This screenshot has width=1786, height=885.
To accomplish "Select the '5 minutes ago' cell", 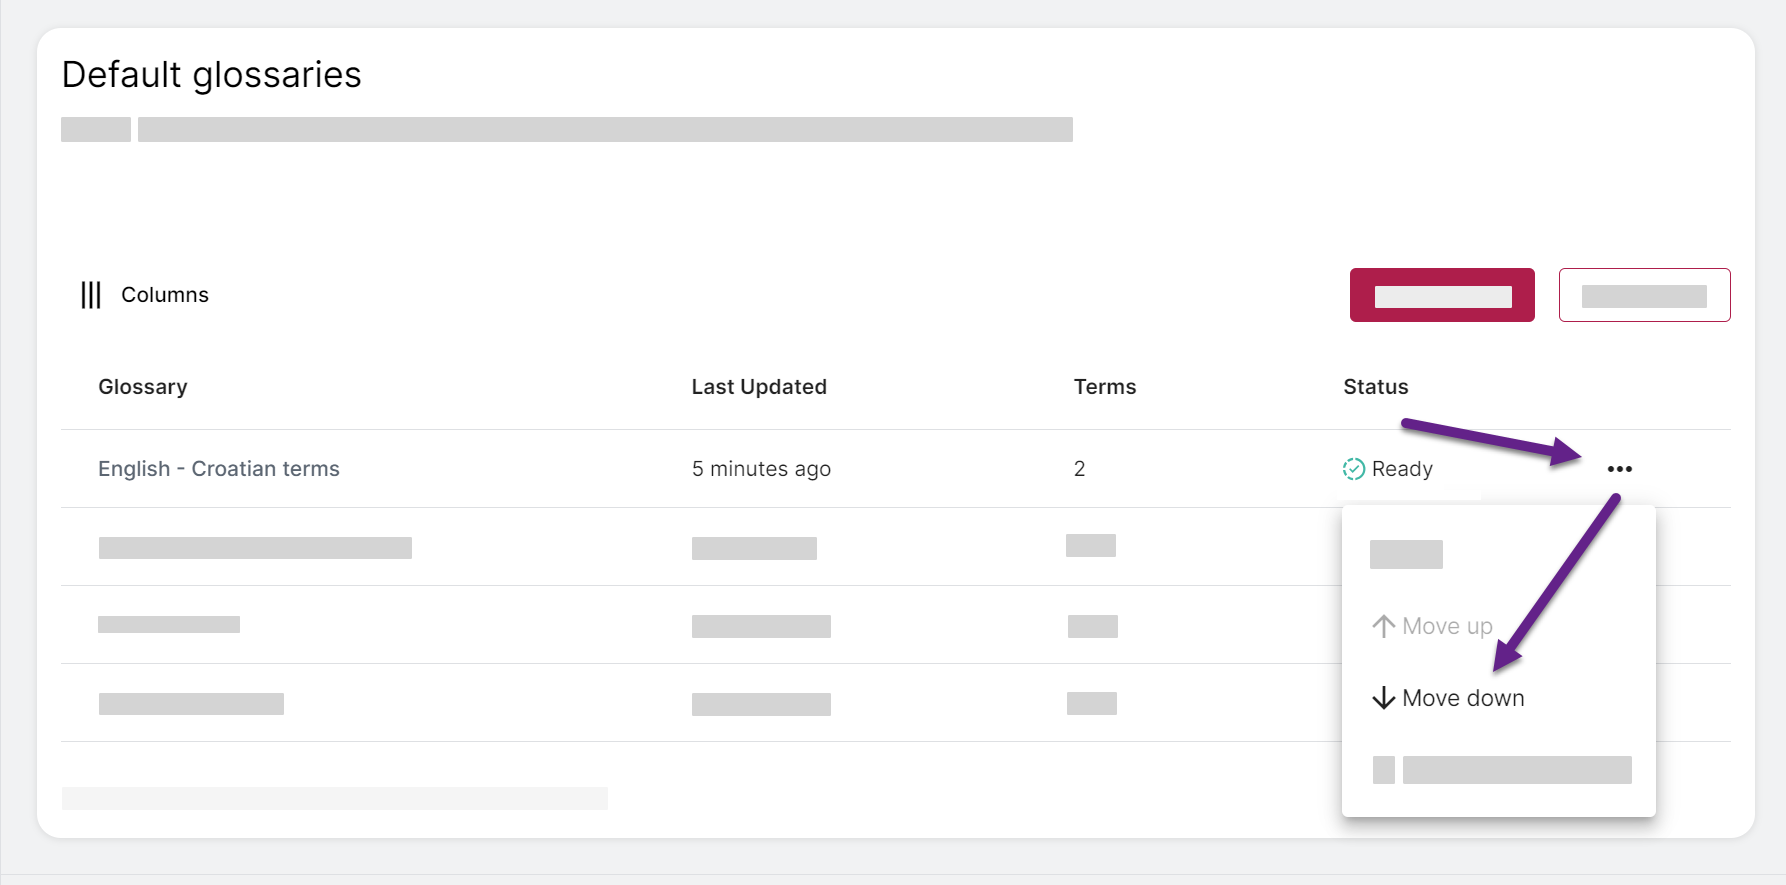I will [x=761, y=469].
